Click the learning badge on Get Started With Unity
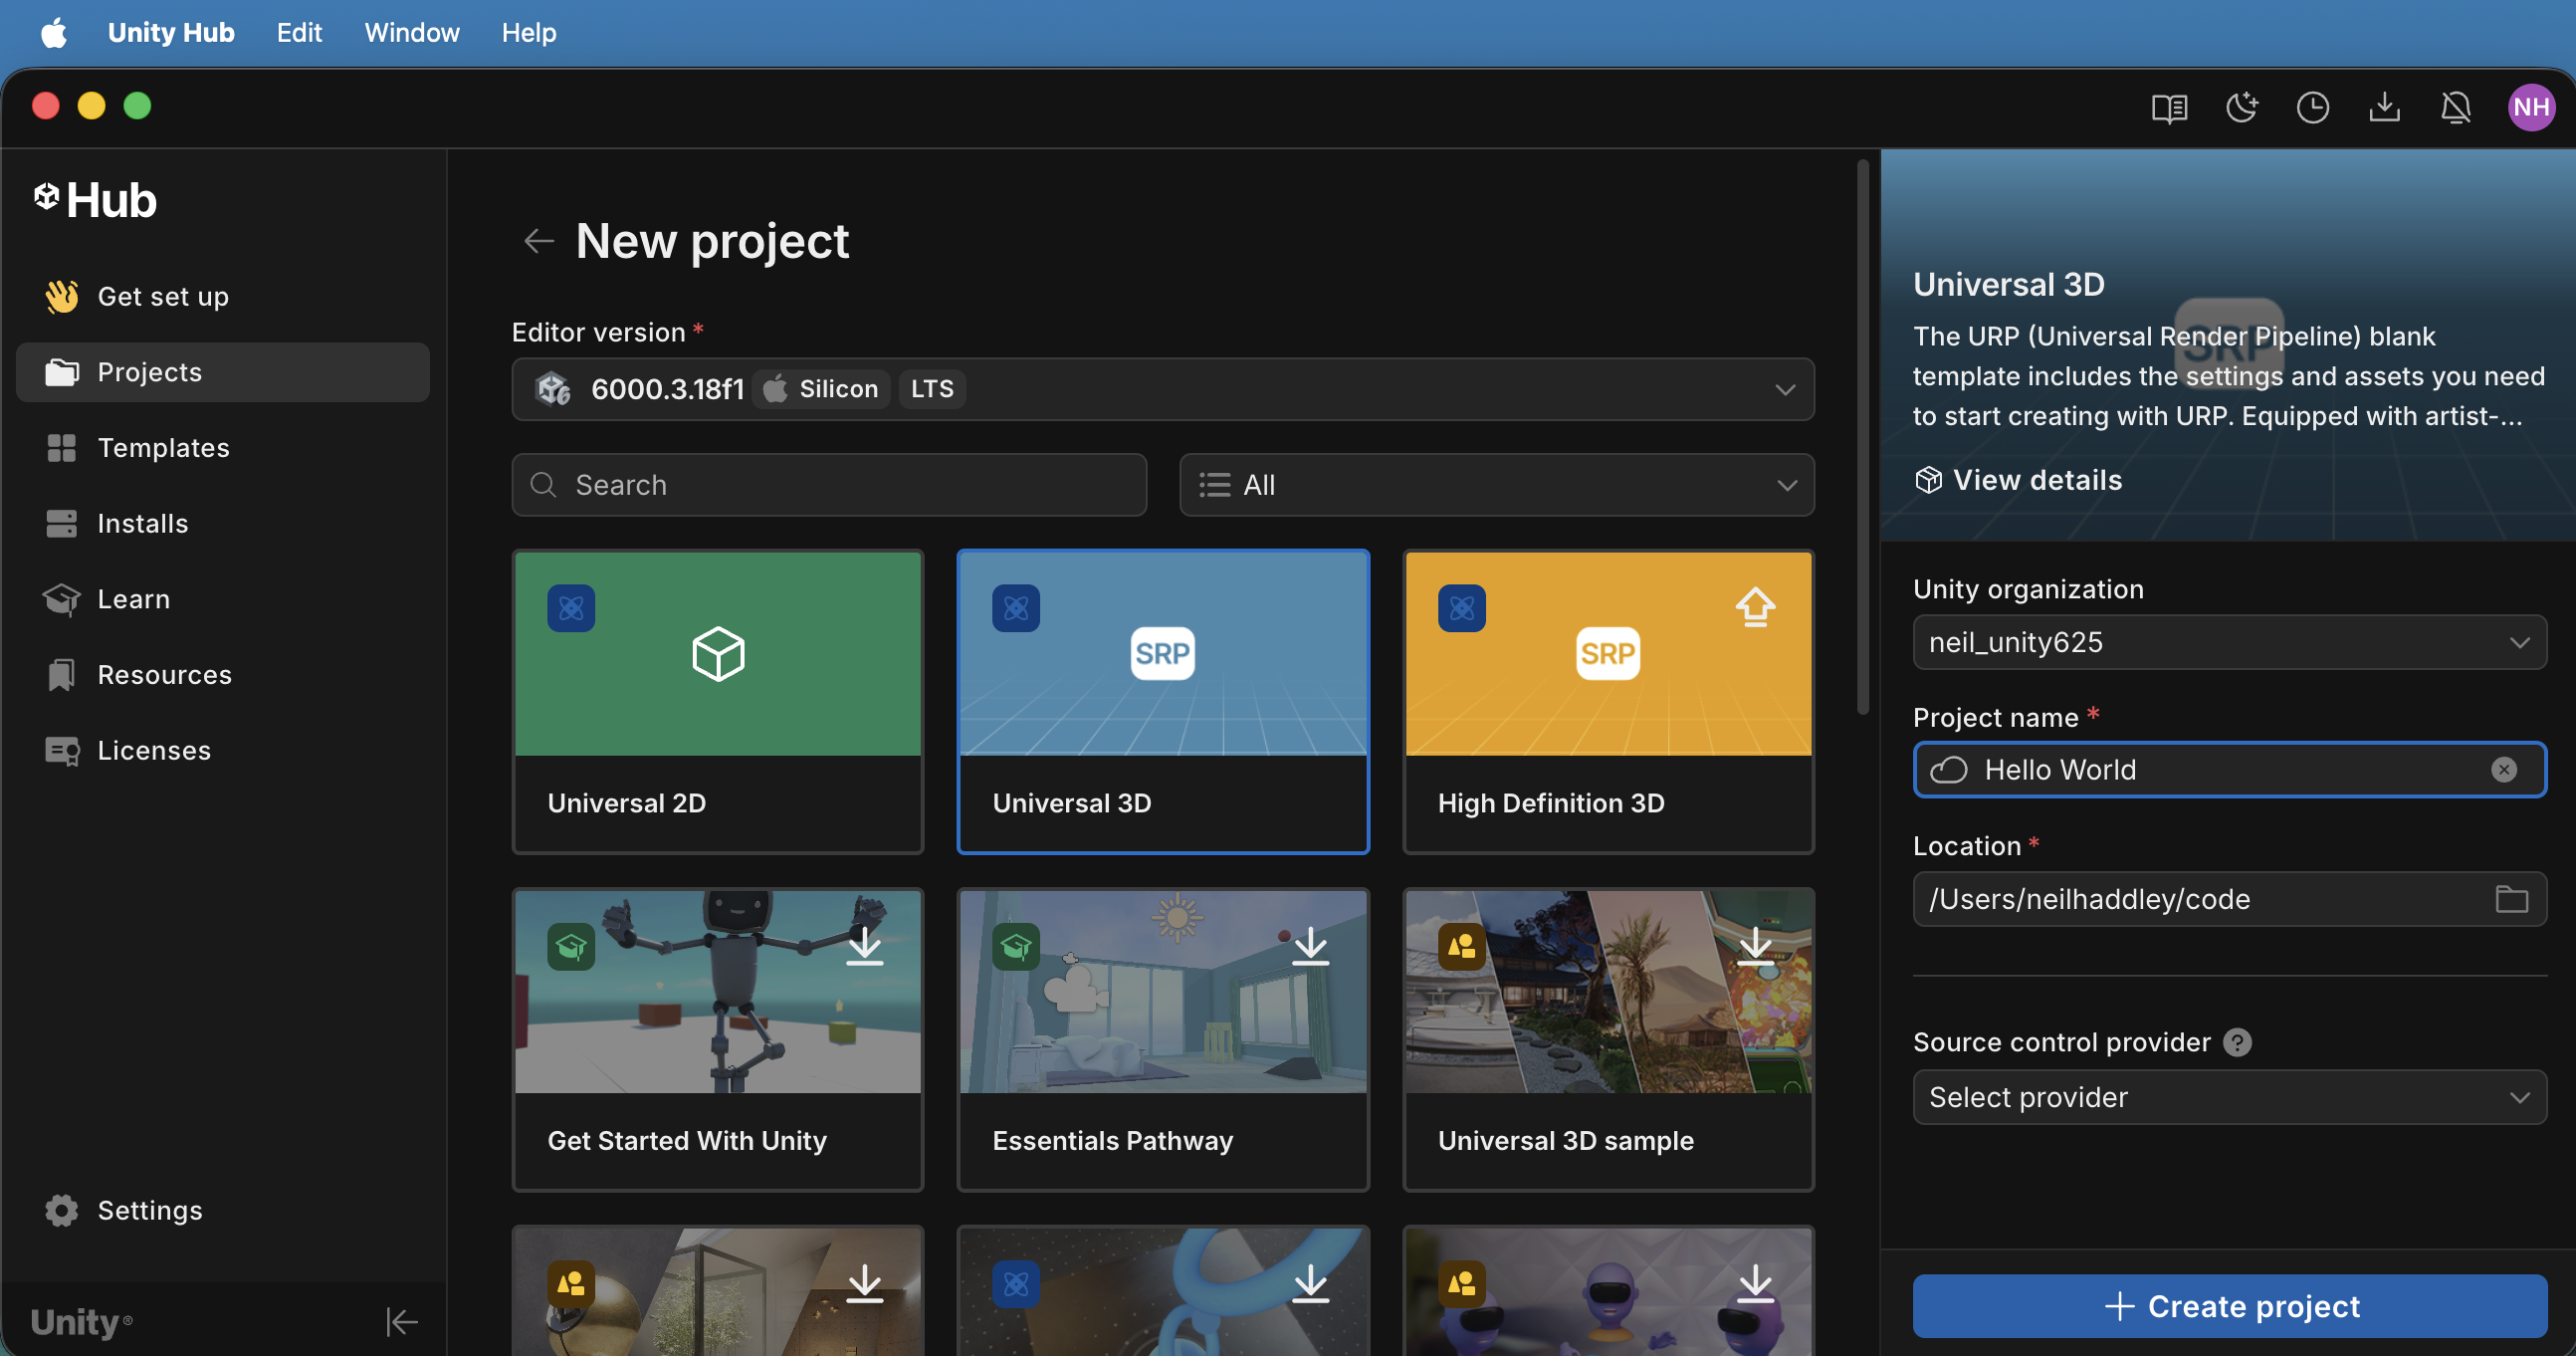This screenshot has height=1356, width=2576. coord(571,945)
